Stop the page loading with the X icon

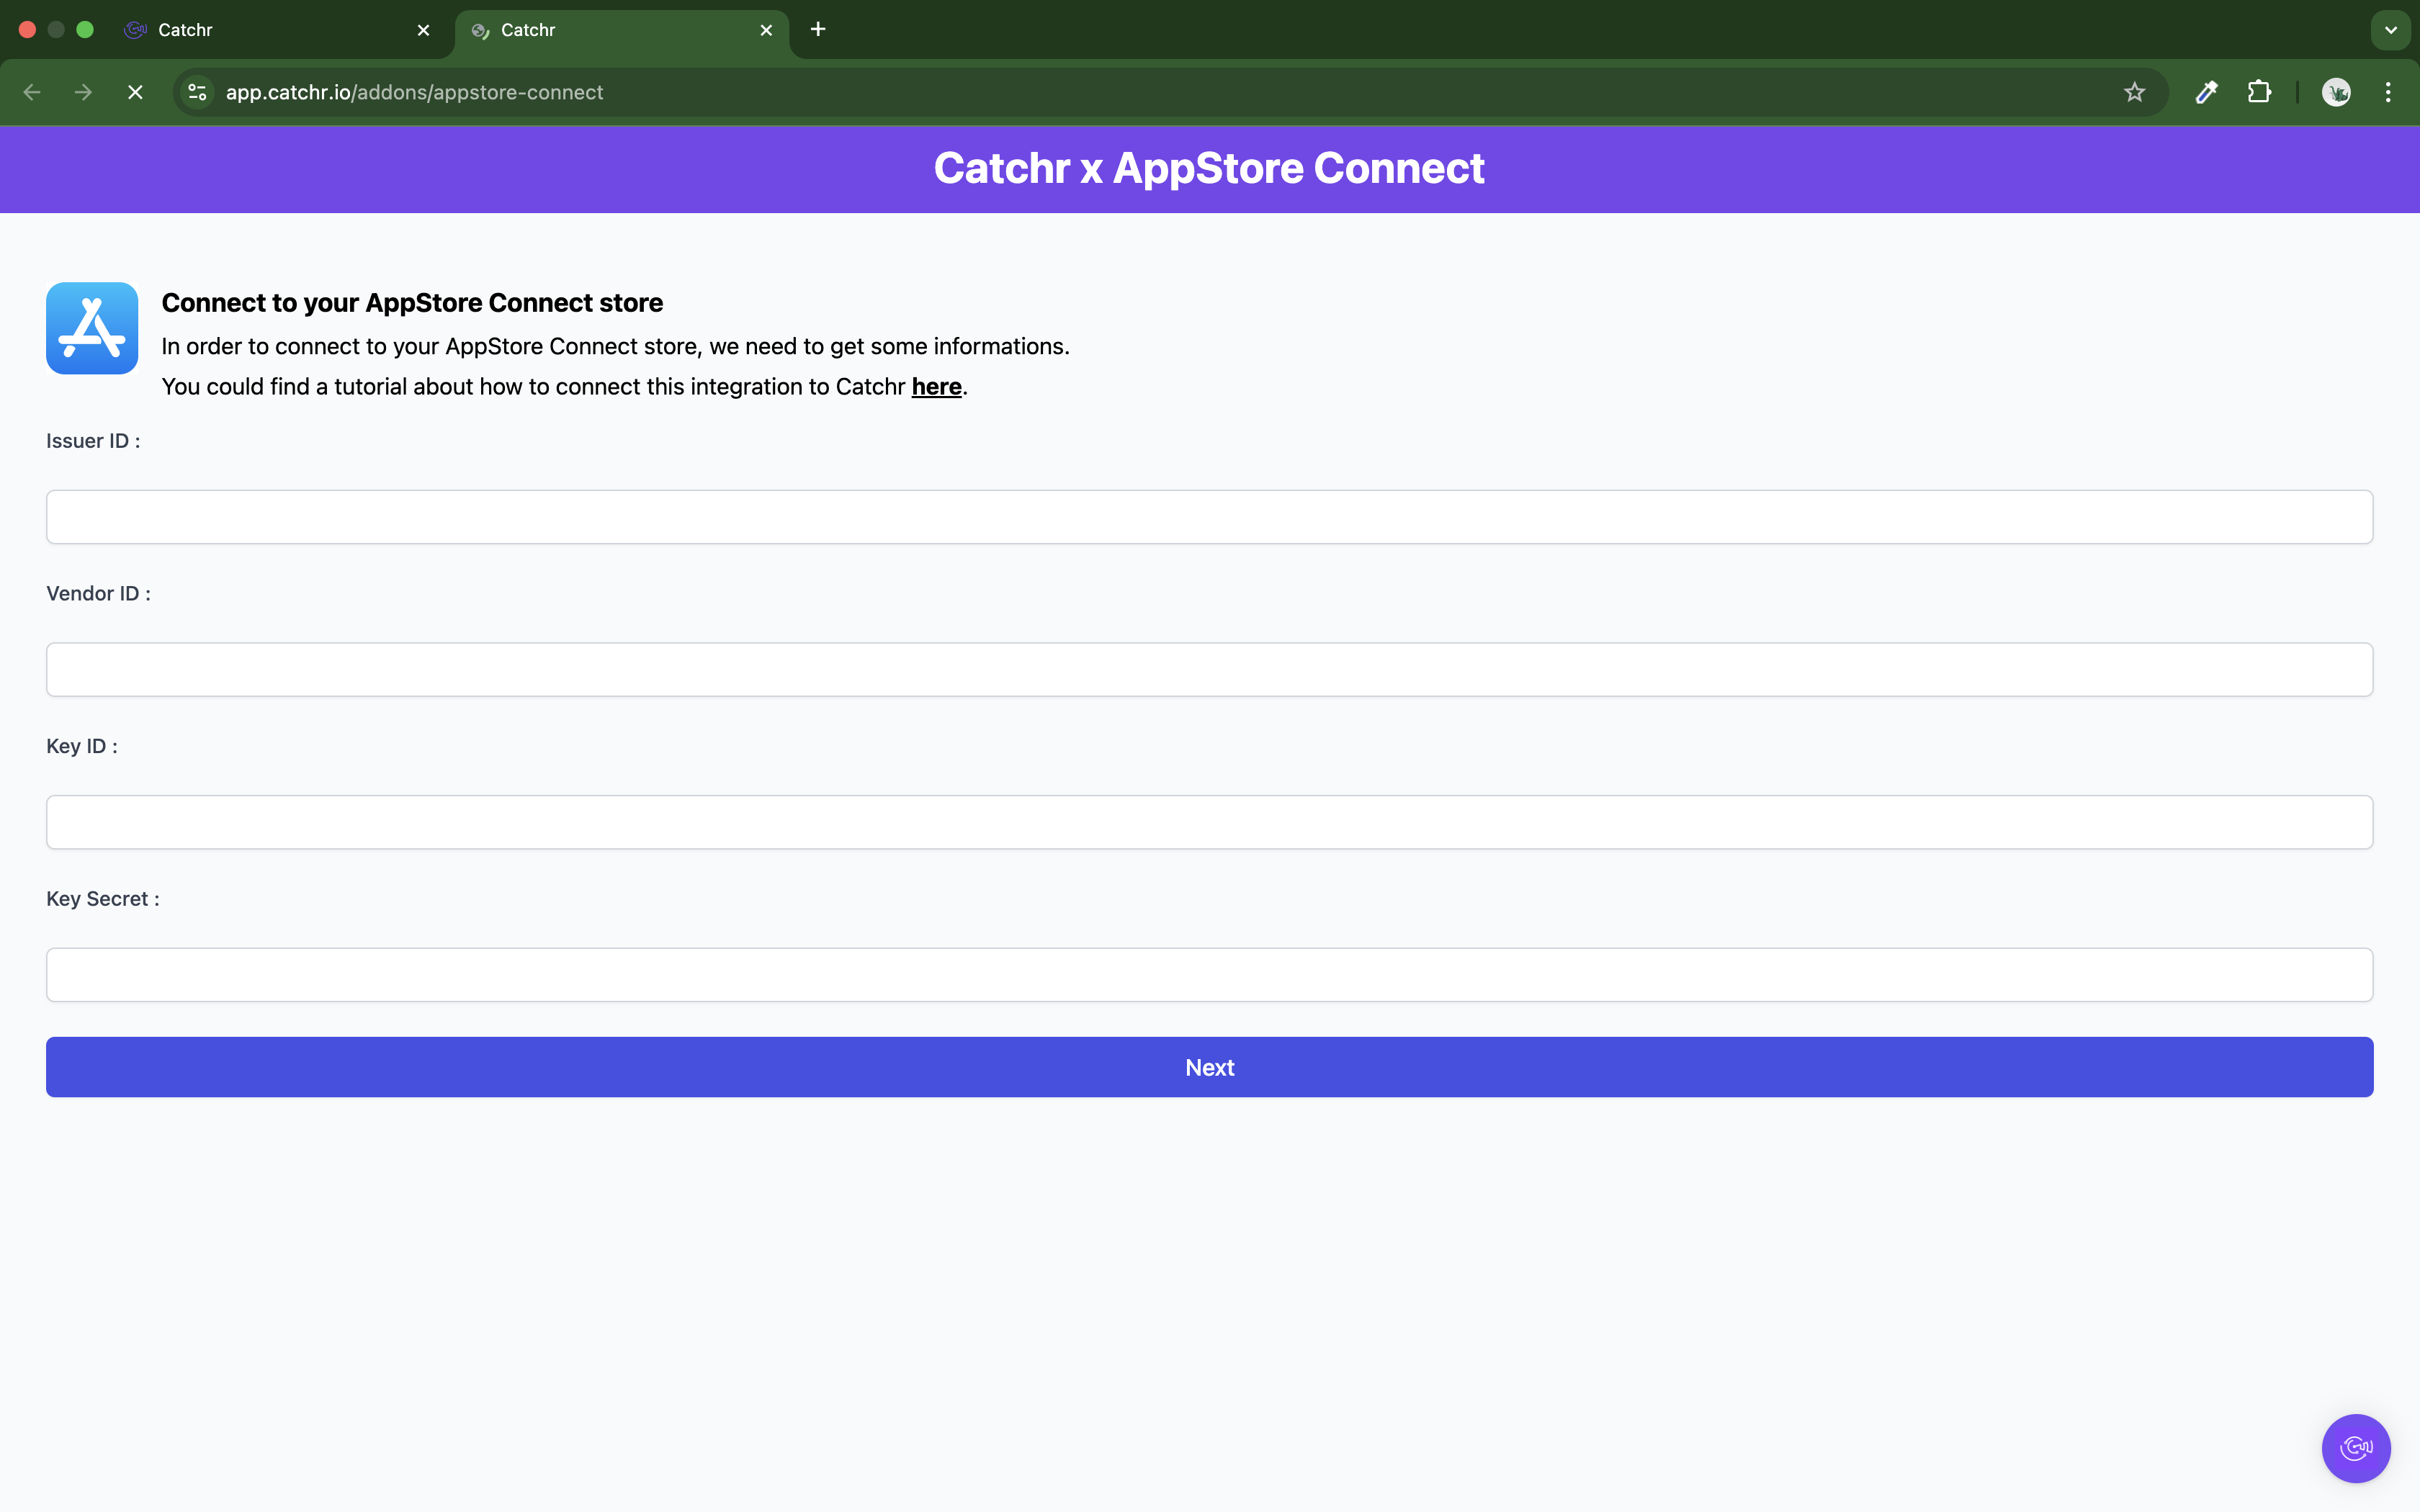point(135,92)
